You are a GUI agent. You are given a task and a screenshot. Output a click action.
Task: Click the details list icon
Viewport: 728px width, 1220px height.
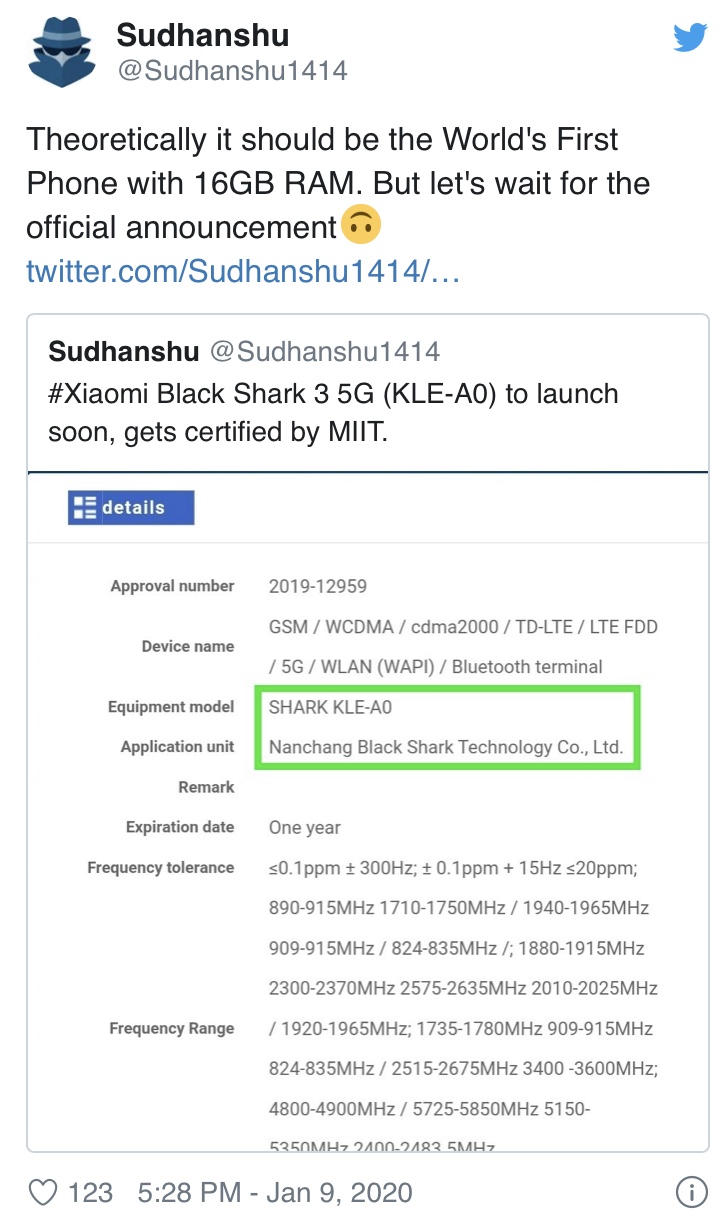point(84,507)
